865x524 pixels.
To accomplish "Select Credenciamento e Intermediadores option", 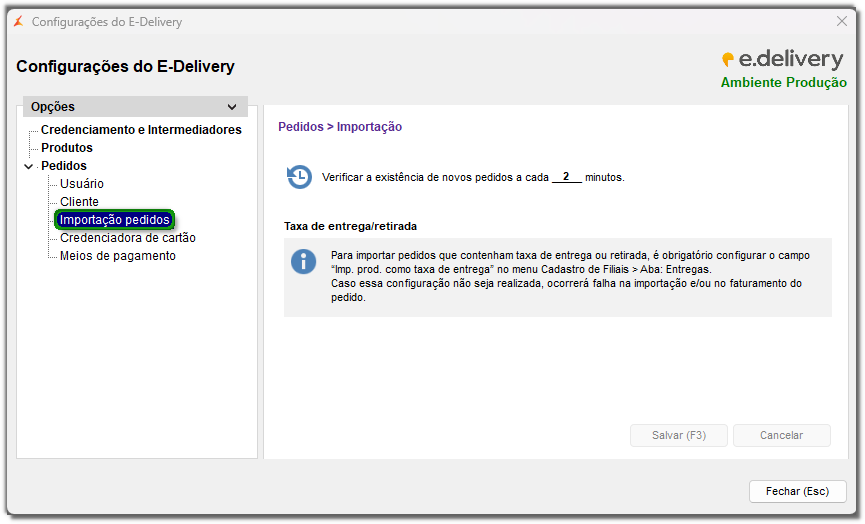I will [141, 130].
